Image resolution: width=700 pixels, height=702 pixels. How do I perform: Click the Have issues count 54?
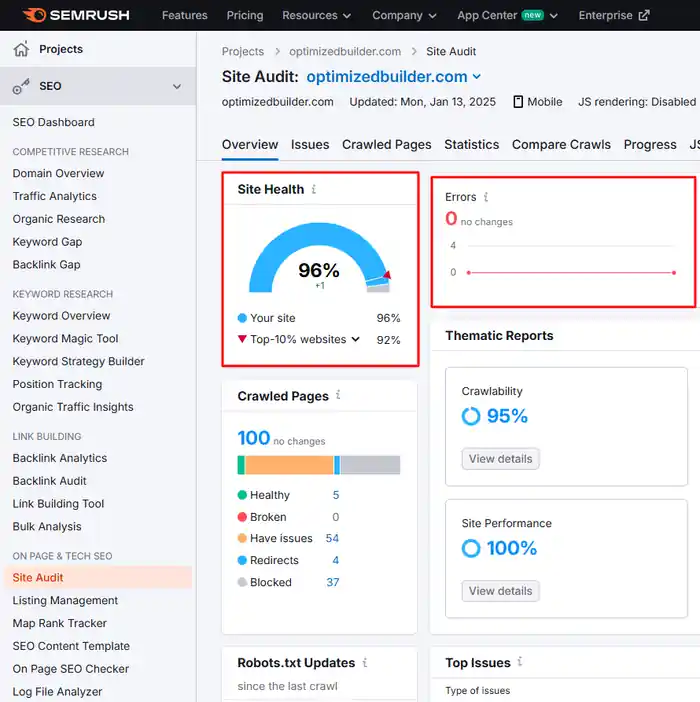tap(332, 538)
